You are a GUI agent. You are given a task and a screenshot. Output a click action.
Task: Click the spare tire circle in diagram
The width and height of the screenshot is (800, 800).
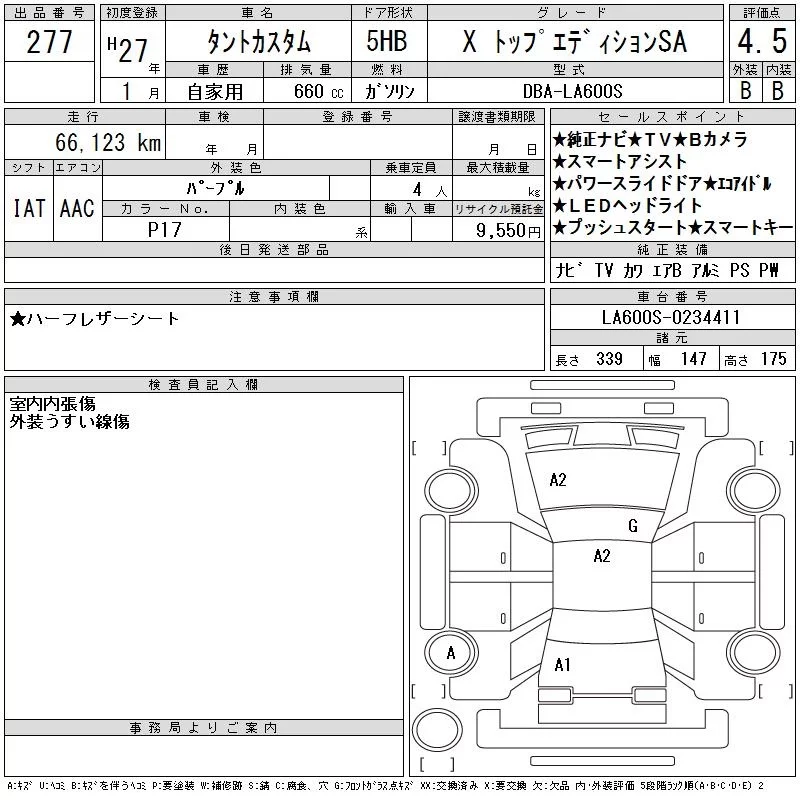[437, 730]
